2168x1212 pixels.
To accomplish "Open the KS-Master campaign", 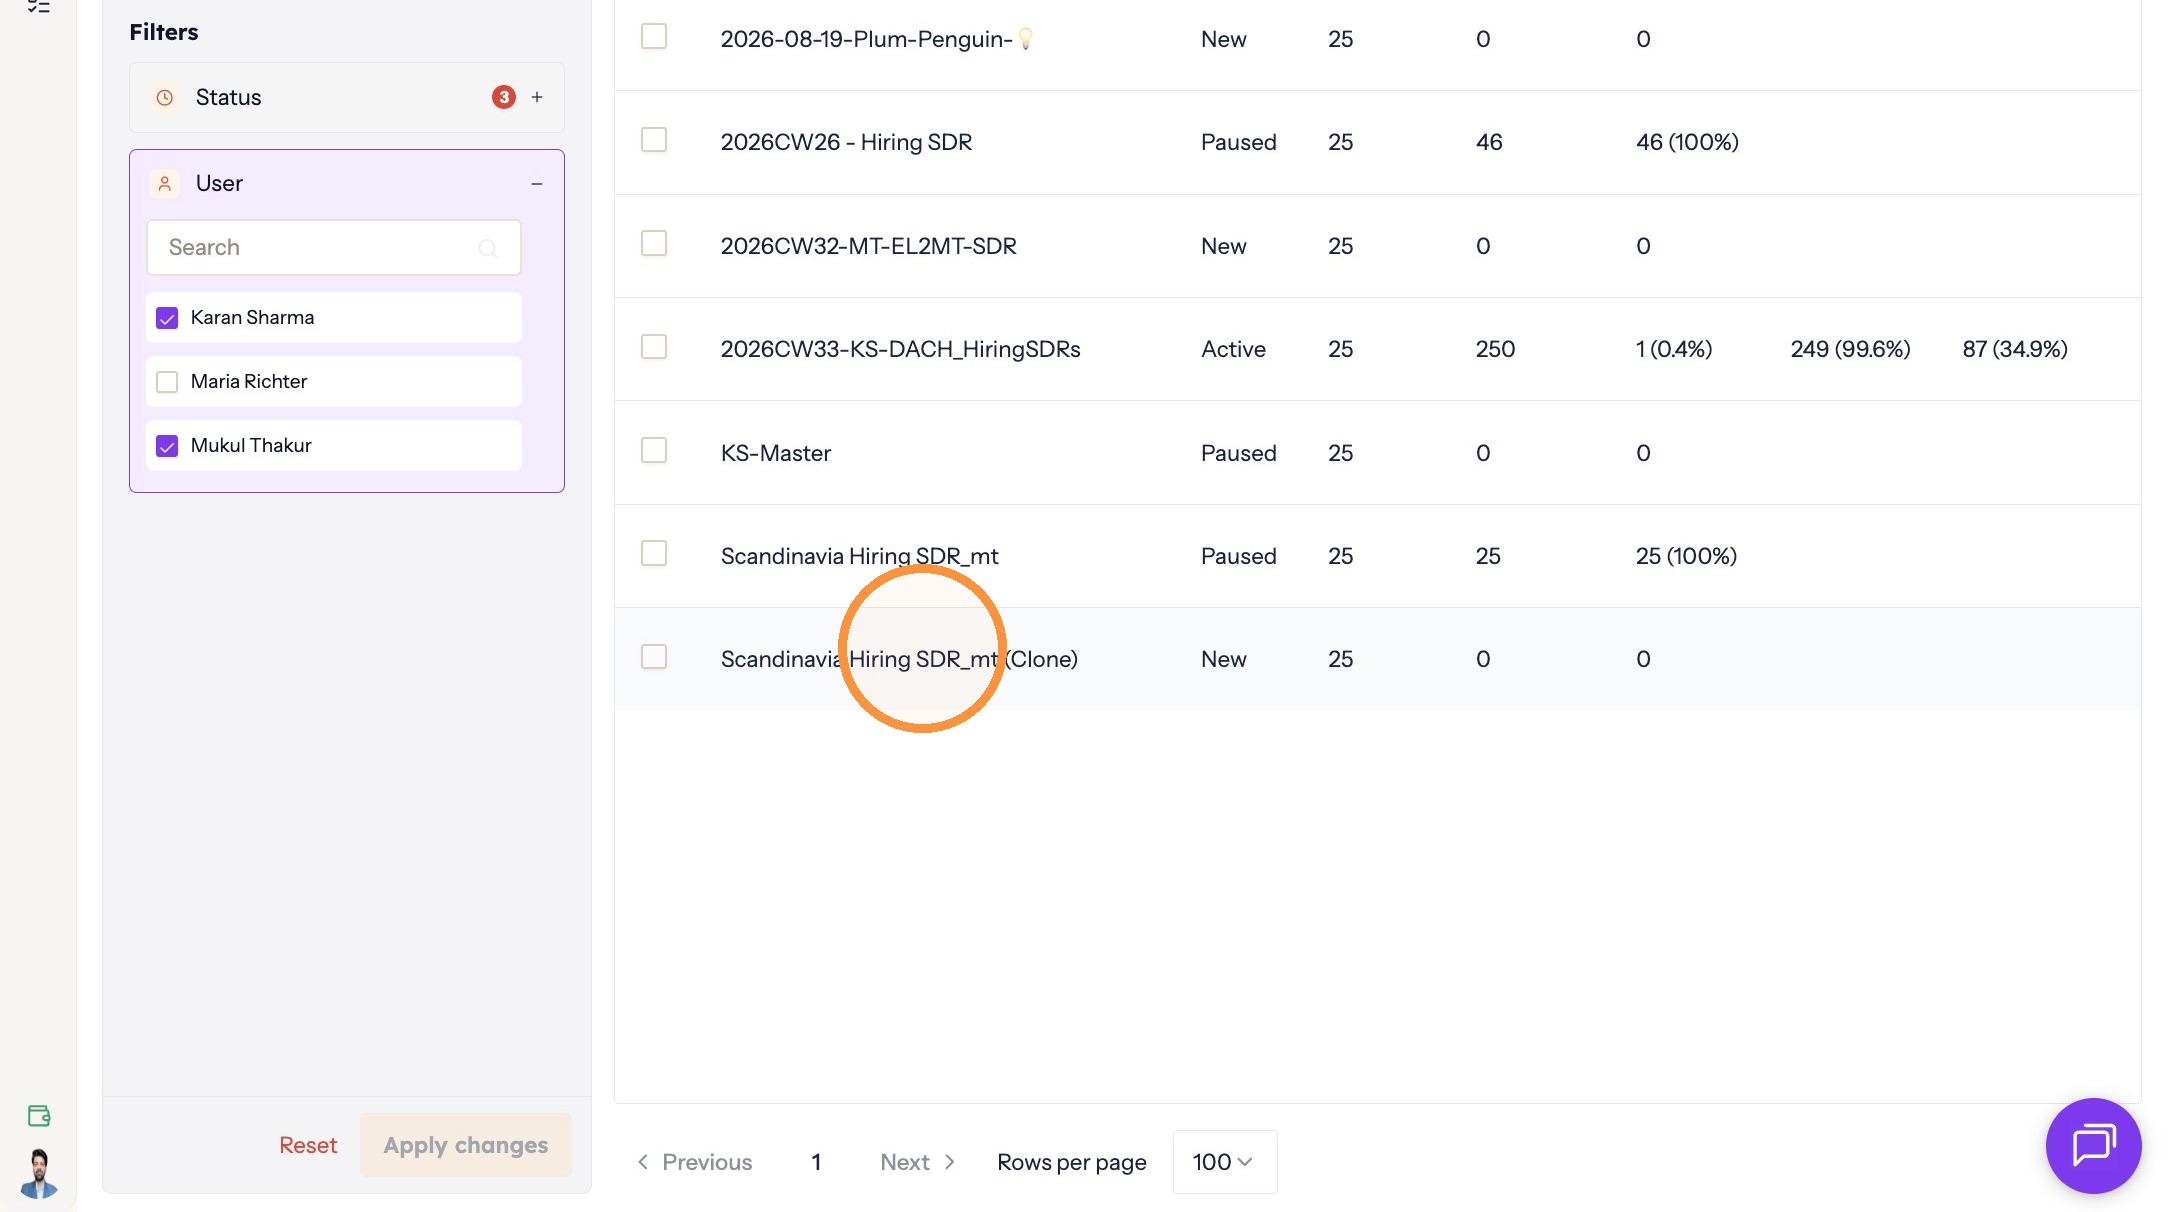I will 776,453.
